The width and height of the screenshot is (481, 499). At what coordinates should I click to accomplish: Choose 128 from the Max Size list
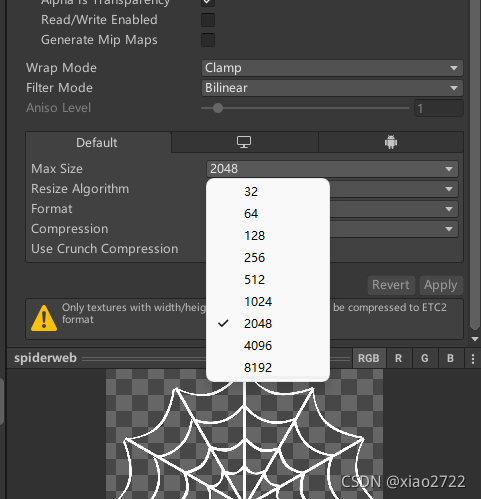[x=268, y=236]
